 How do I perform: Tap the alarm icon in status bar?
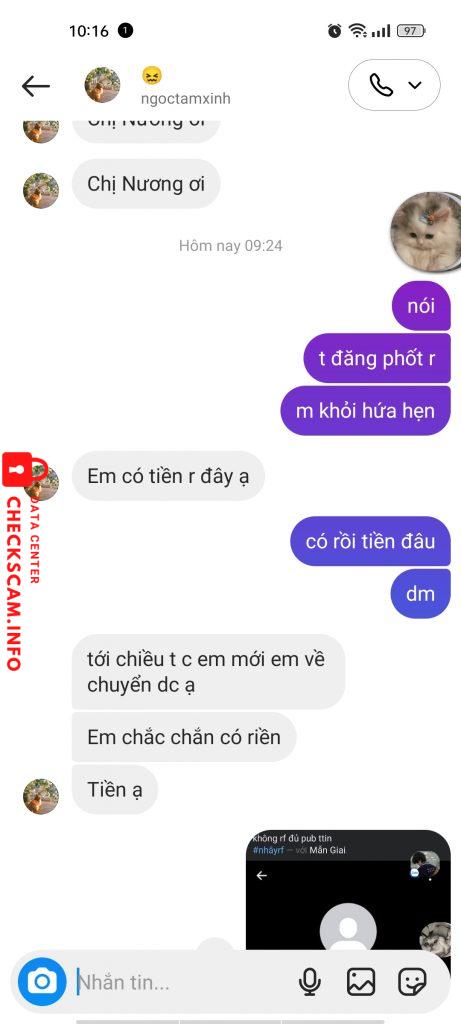point(334,30)
